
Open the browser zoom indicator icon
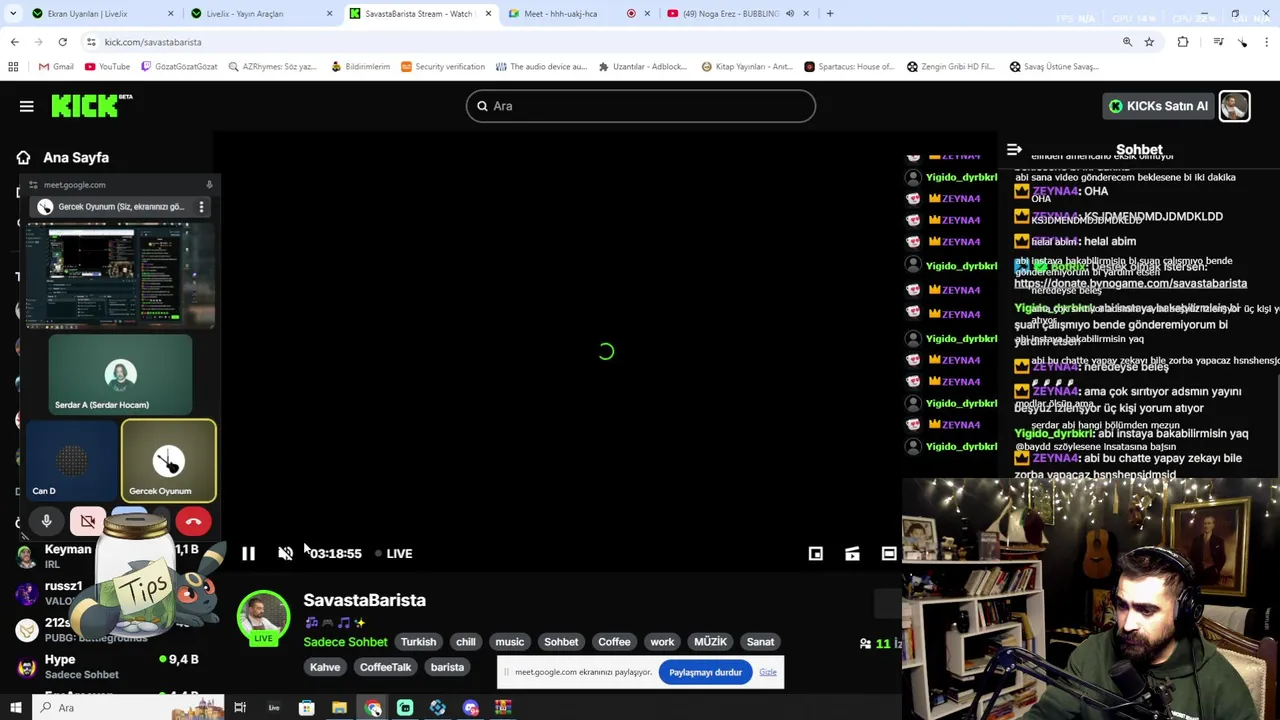[1127, 42]
